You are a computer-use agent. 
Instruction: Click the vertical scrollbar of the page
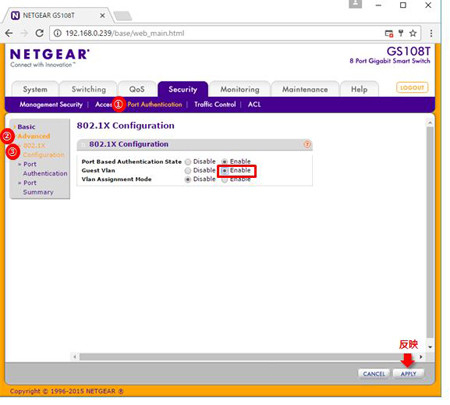(430, 232)
